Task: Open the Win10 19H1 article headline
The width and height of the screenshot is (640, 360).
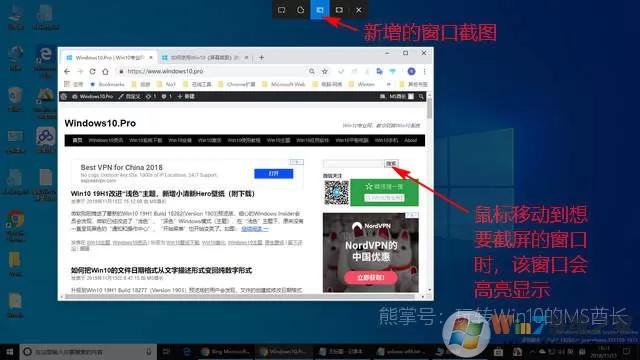Action: 162,193
